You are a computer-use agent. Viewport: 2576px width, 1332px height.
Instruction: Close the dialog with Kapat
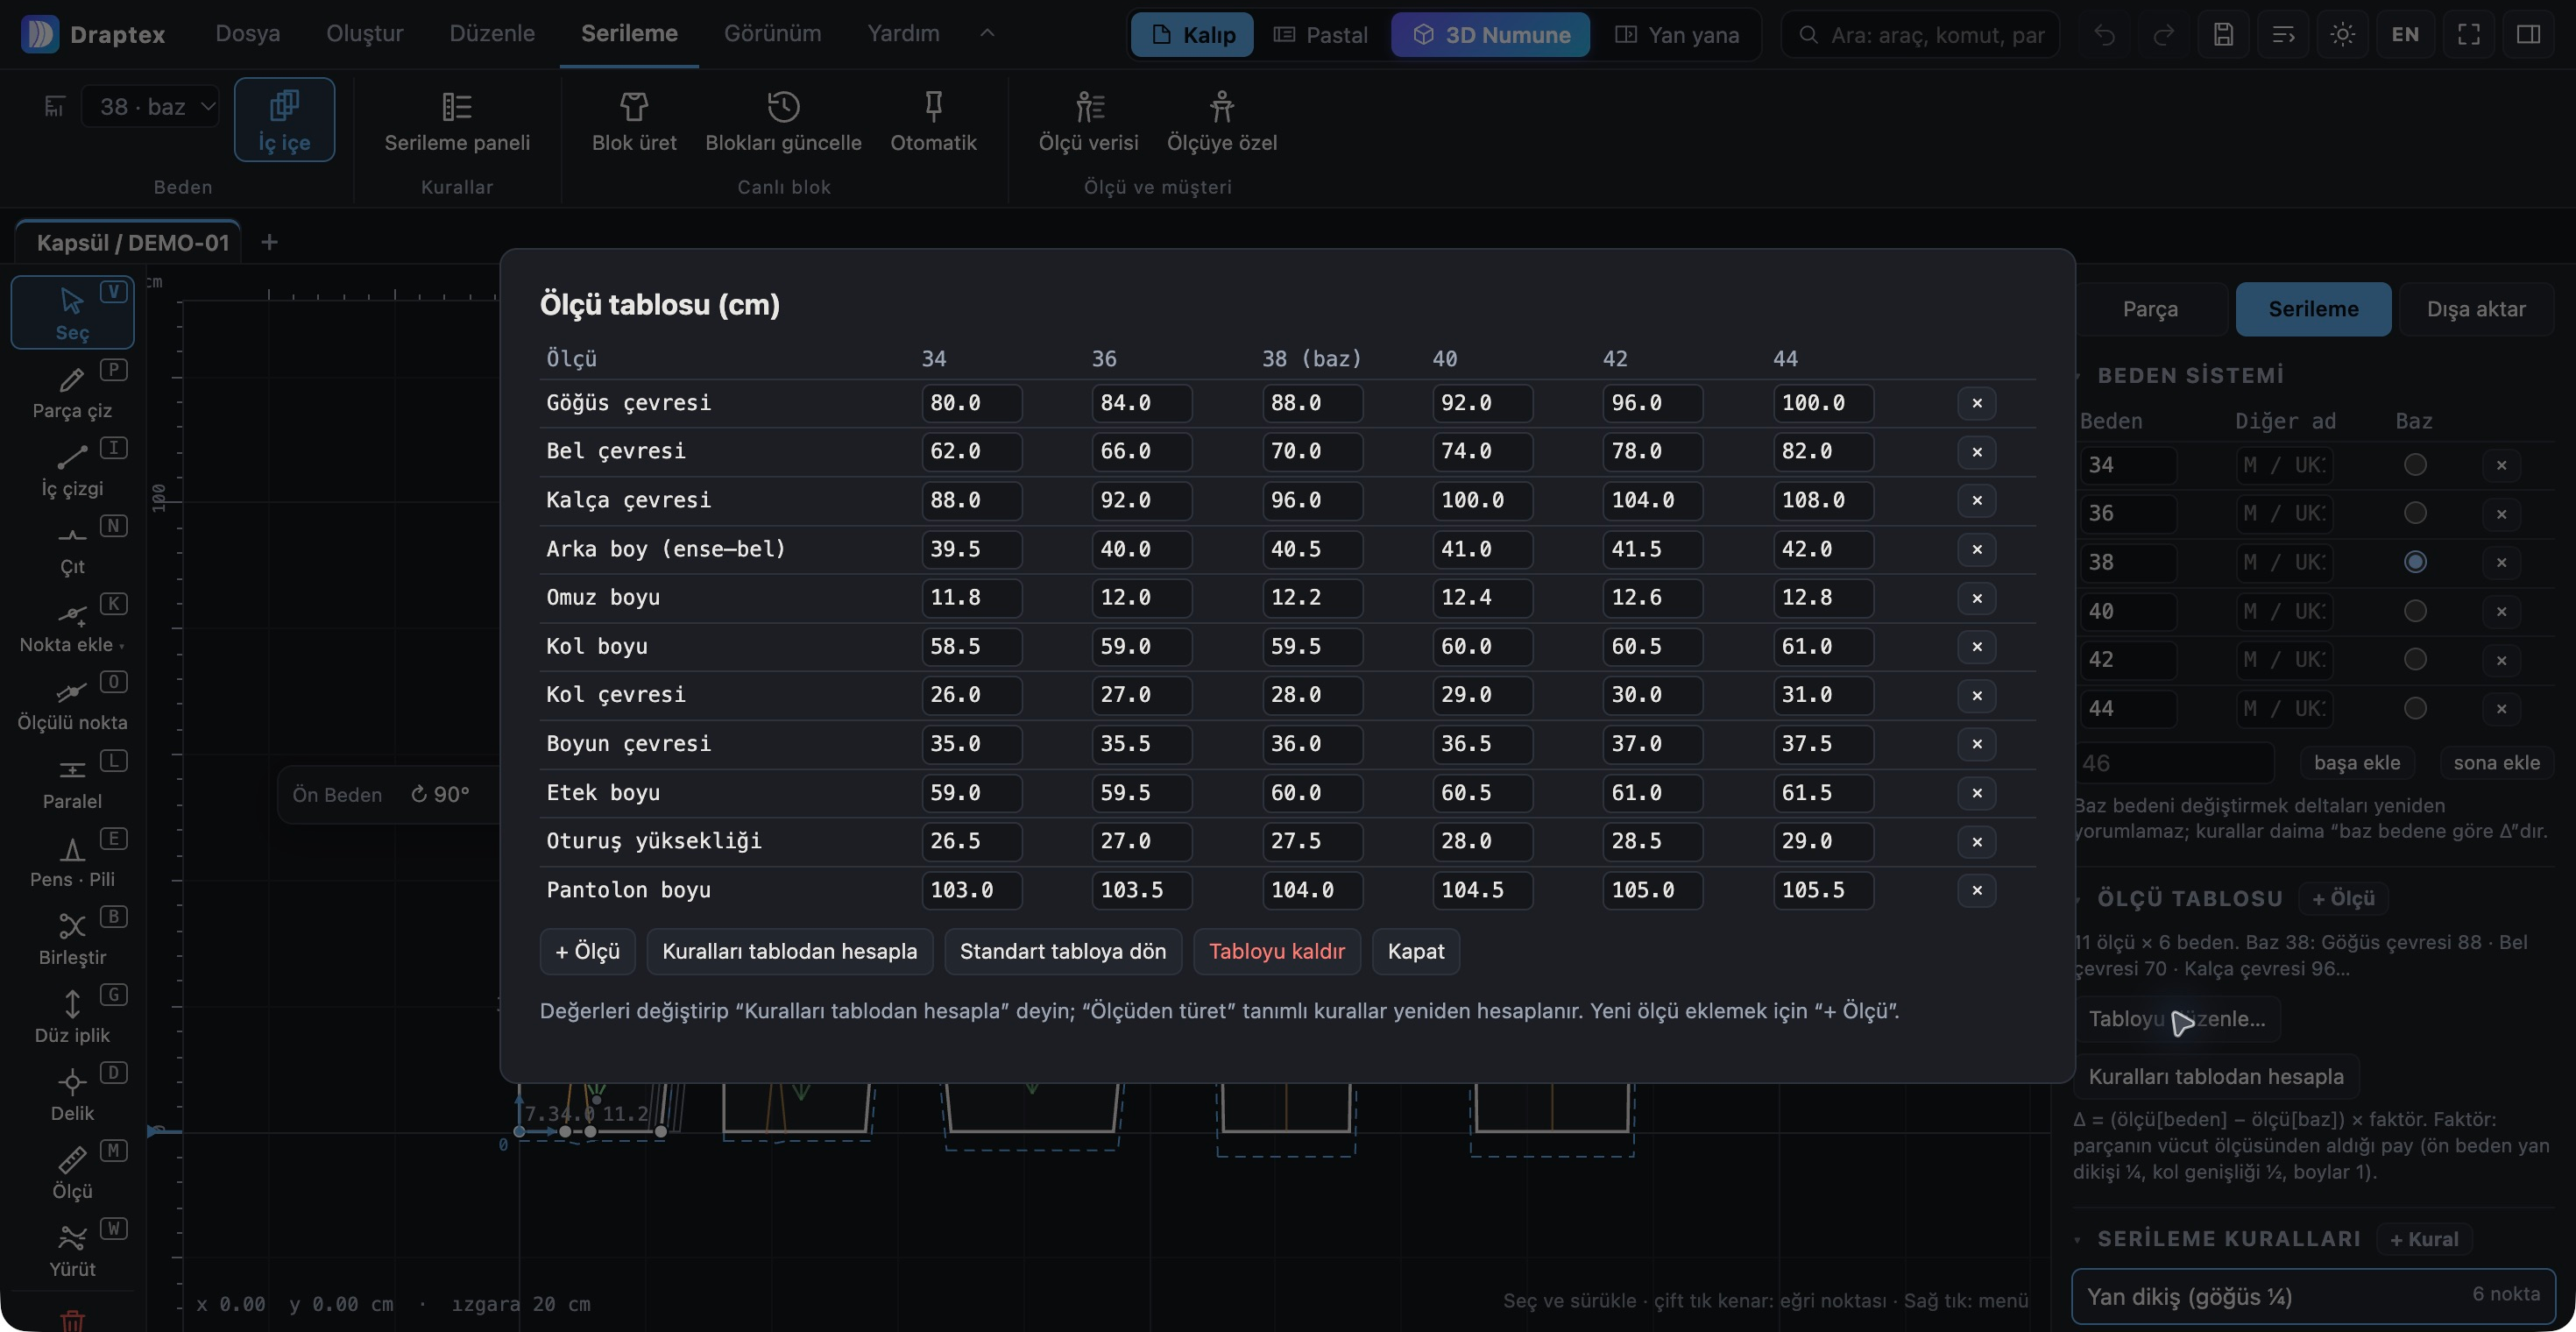click(x=1415, y=951)
